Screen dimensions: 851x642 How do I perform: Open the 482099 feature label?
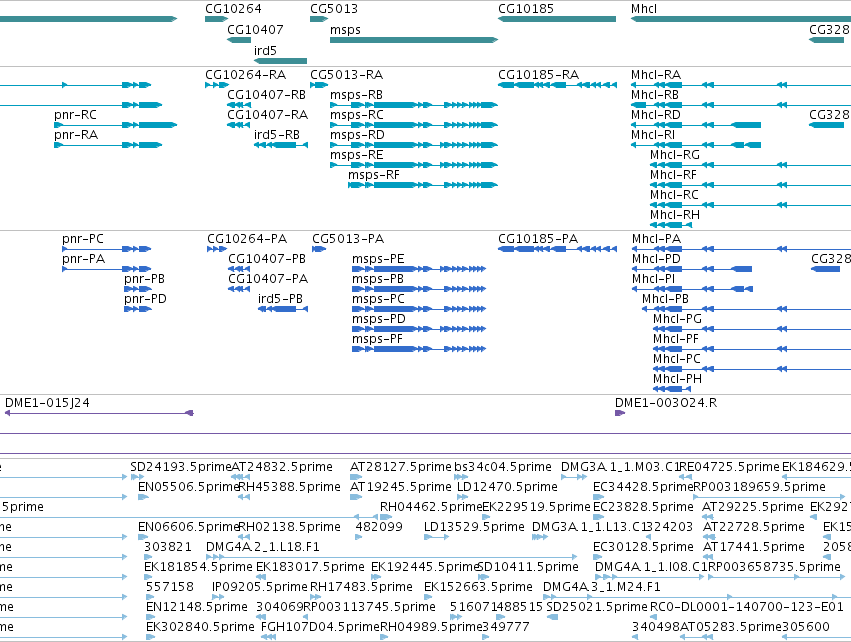click(x=379, y=527)
